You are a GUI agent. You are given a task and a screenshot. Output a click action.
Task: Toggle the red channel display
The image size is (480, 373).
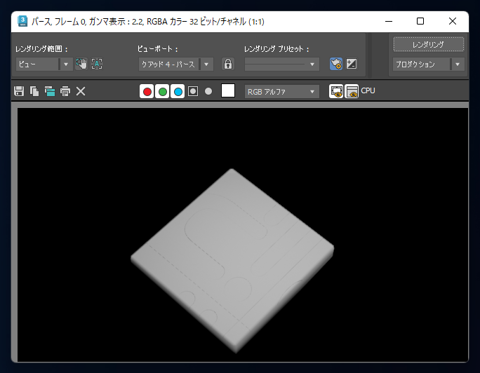pyautogui.click(x=147, y=91)
